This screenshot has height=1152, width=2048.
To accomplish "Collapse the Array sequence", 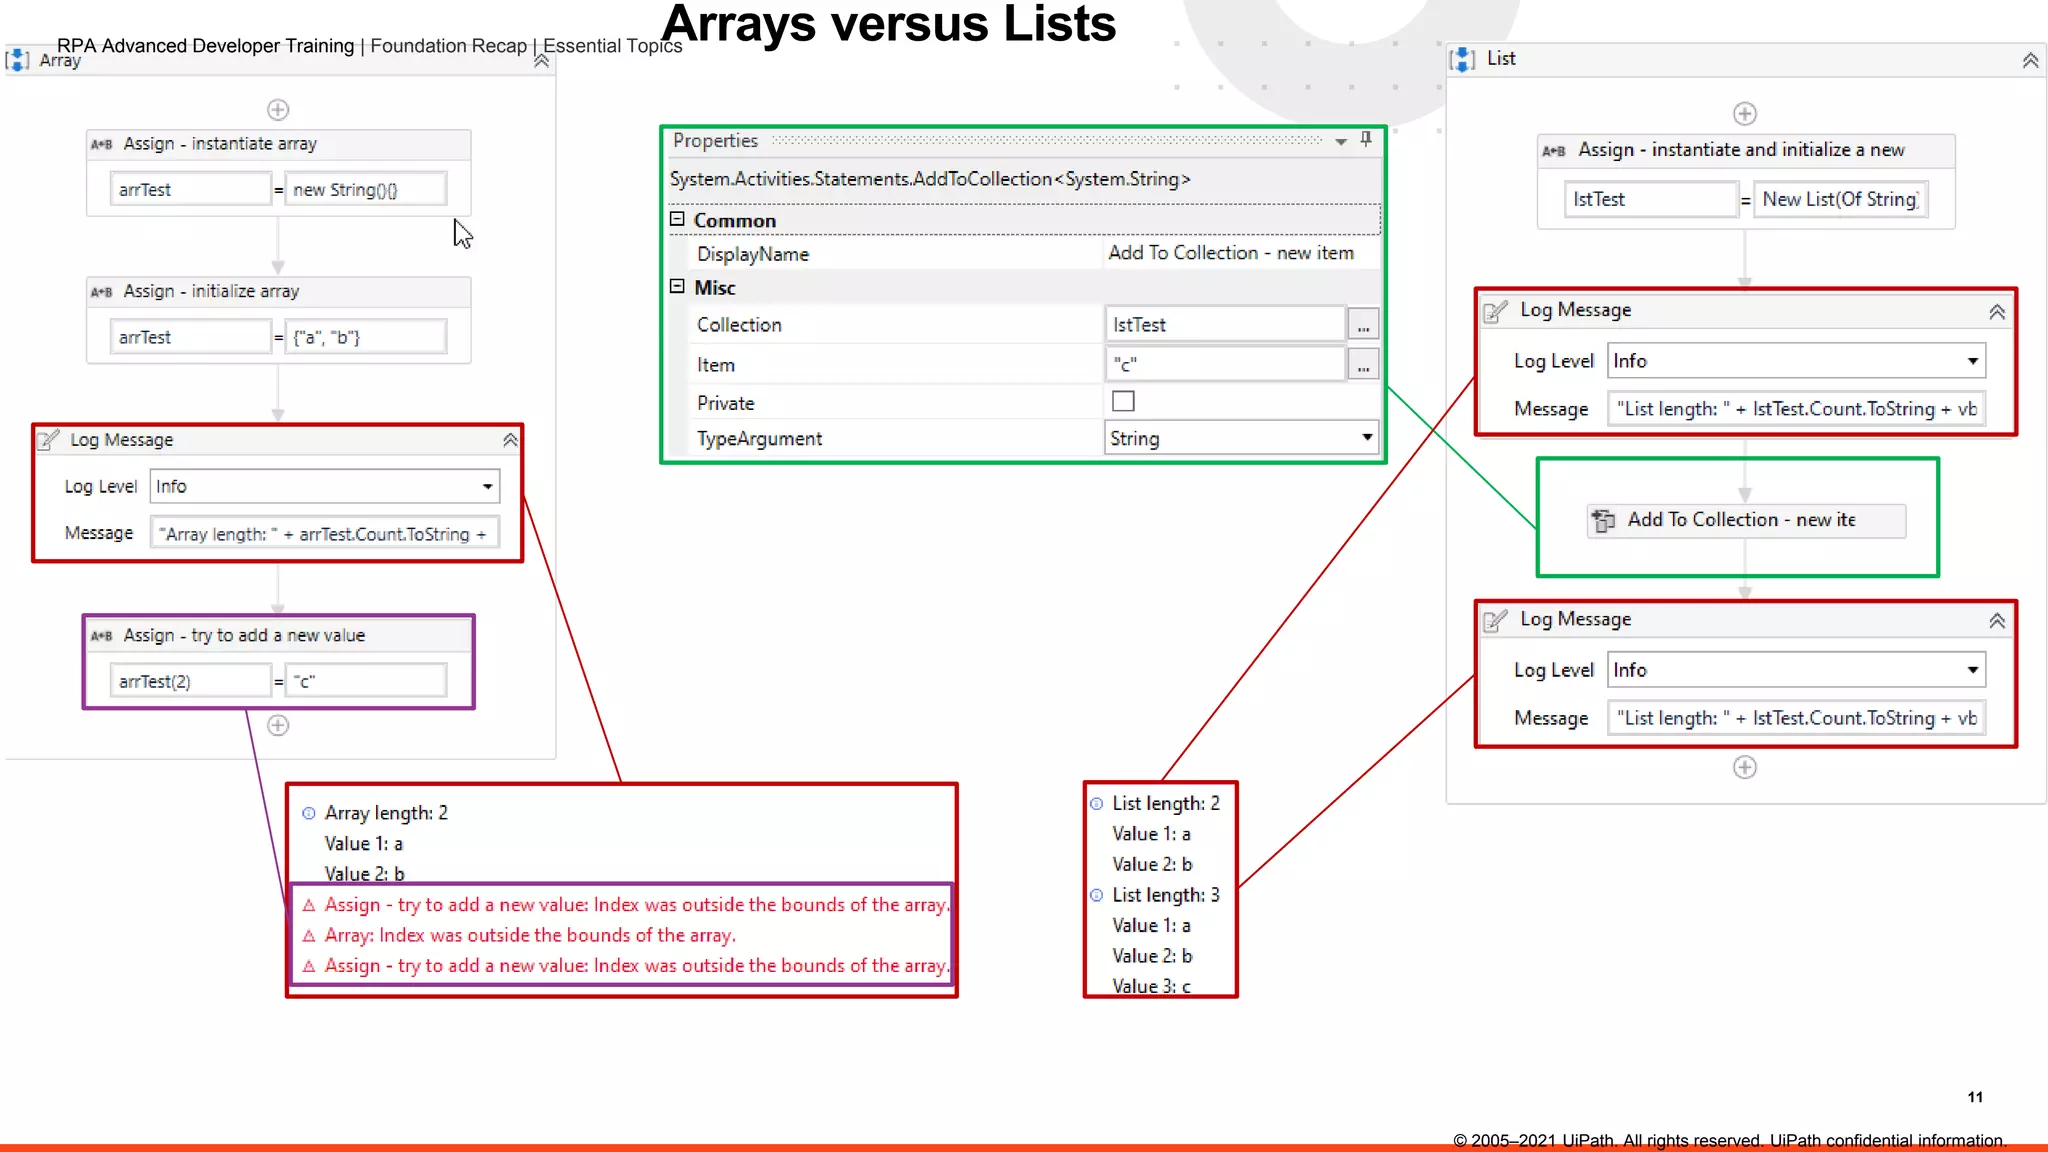I will 541,61.
